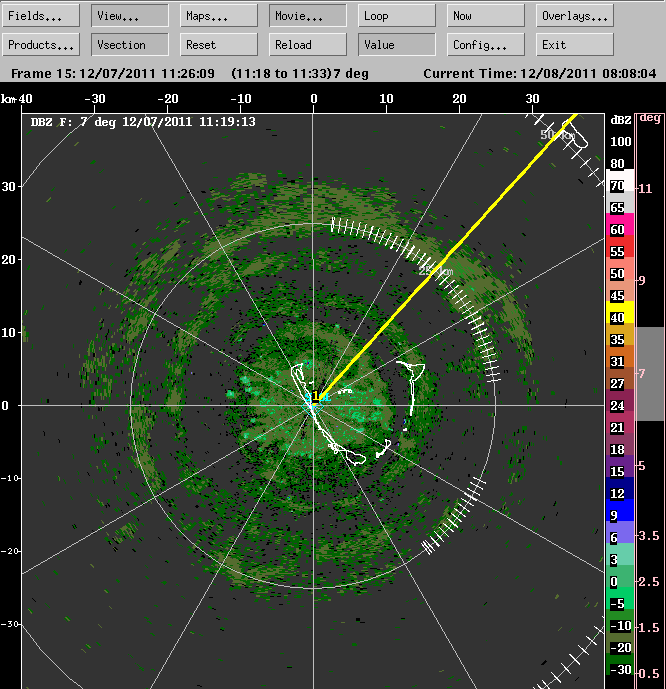Open the Overlays... dialog

[575, 16]
